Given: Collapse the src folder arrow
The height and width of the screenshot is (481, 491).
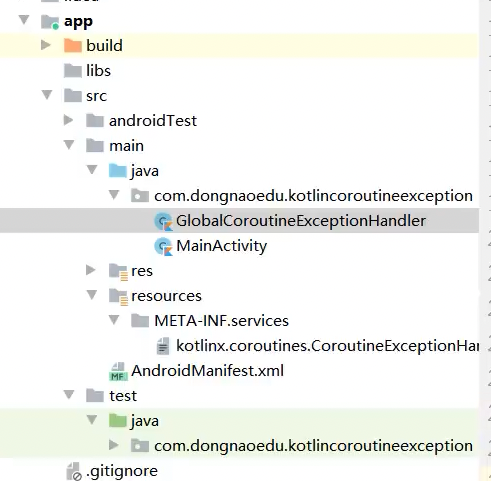Looking at the screenshot, I should [x=47, y=95].
